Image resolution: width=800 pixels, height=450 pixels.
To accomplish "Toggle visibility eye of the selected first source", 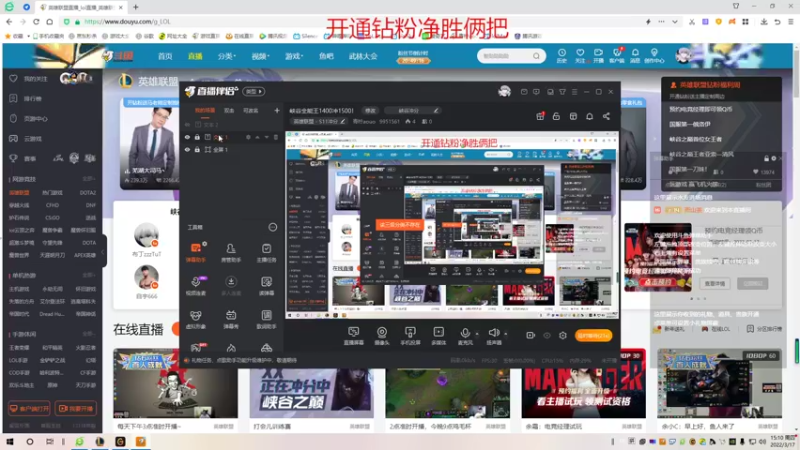I will [x=187, y=137].
